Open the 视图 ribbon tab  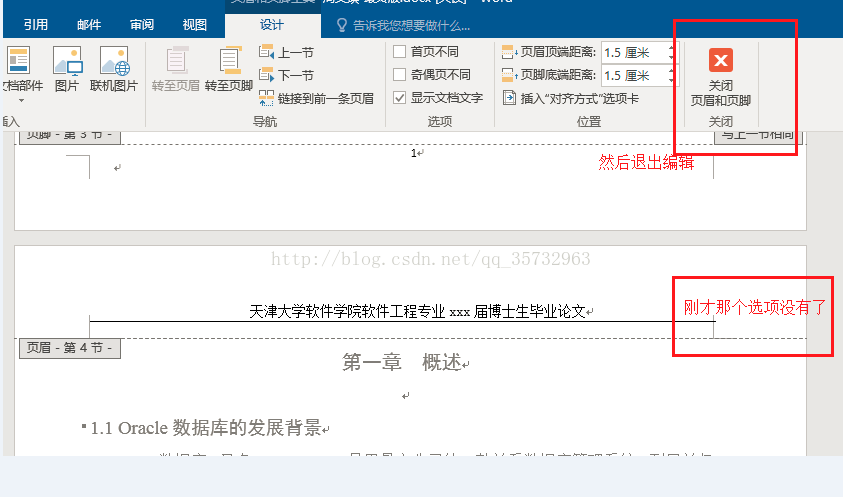pyautogui.click(x=195, y=25)
